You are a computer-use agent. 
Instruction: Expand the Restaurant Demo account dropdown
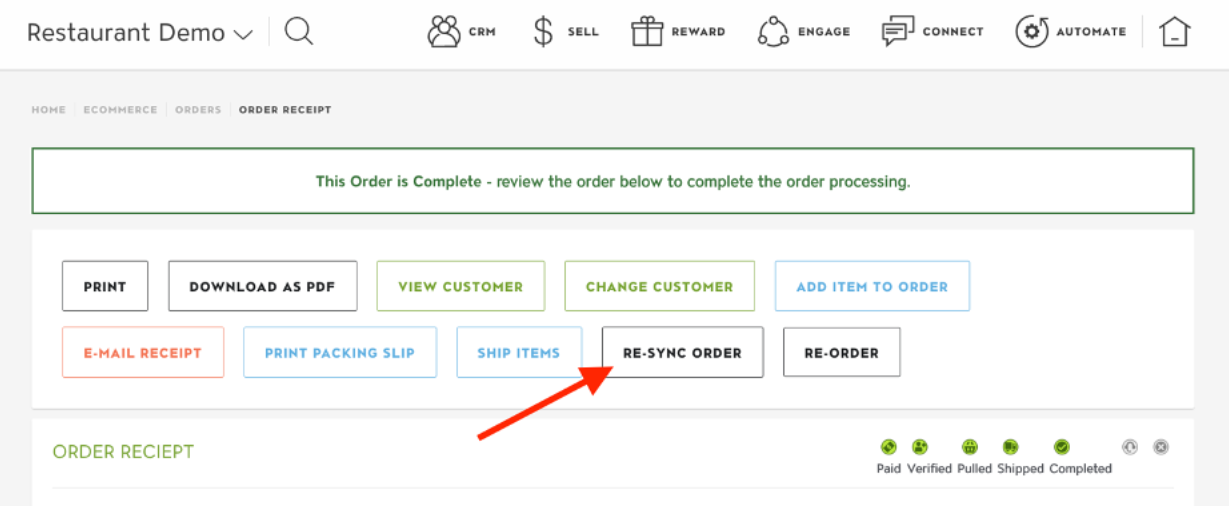140,32
